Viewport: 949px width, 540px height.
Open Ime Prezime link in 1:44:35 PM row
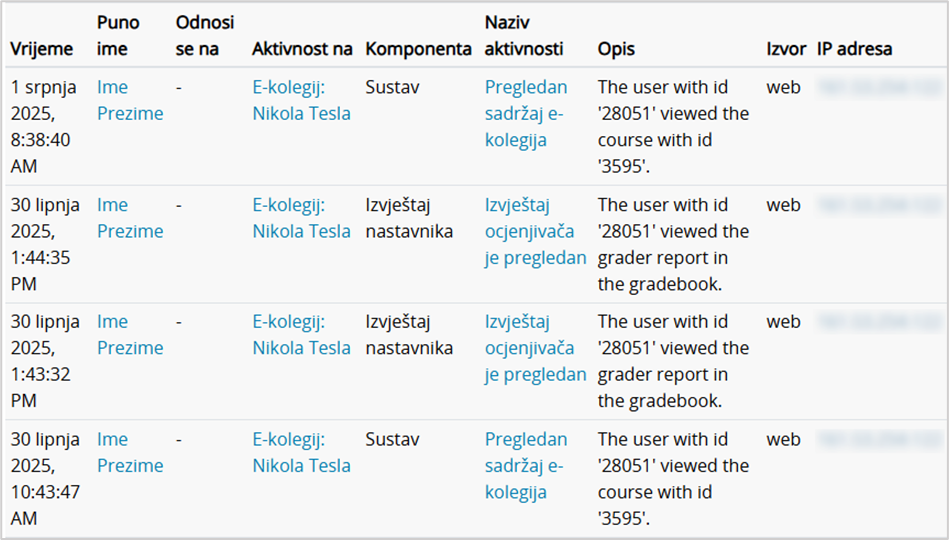pos(129,218)
